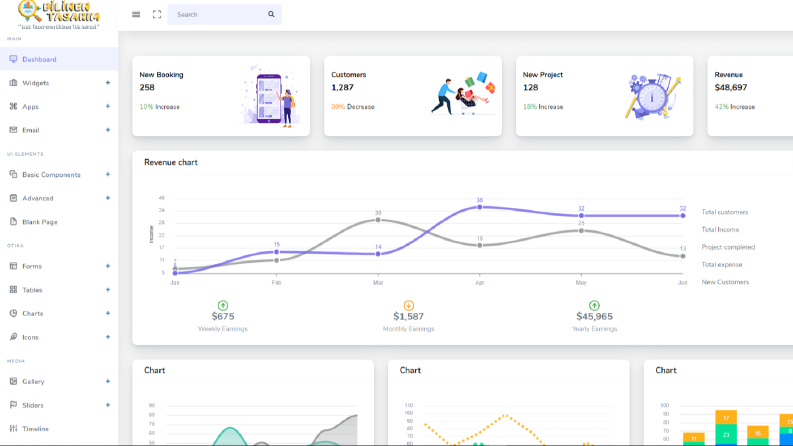Viewport: 793px width, 446px height.
Task: Expand the Sliders submenu plus sign
Action: click(x=108, y=405)
